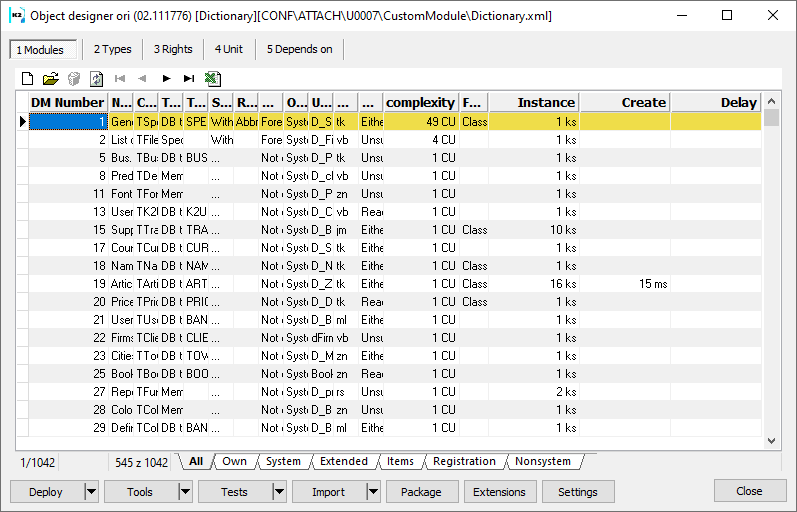The width and height of the screenshot is (797, 512).
Task: Click the Tests button
Action: pos(234,492)
